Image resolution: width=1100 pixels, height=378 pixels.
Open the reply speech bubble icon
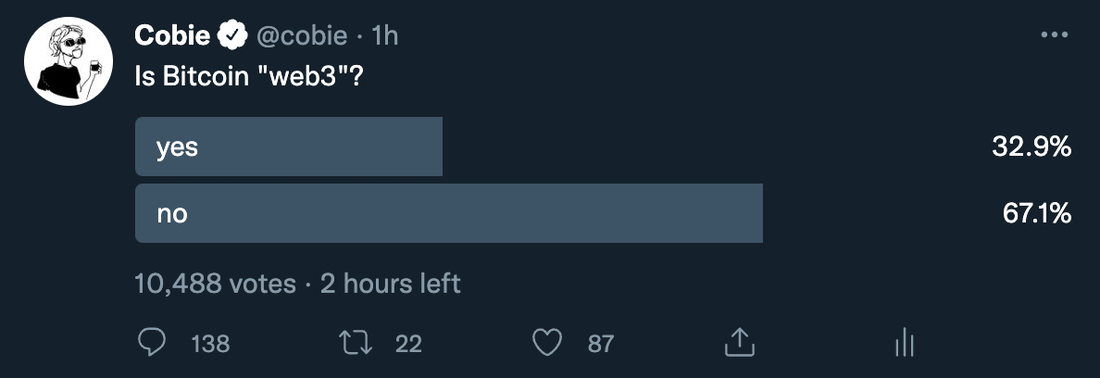point(151,343)
